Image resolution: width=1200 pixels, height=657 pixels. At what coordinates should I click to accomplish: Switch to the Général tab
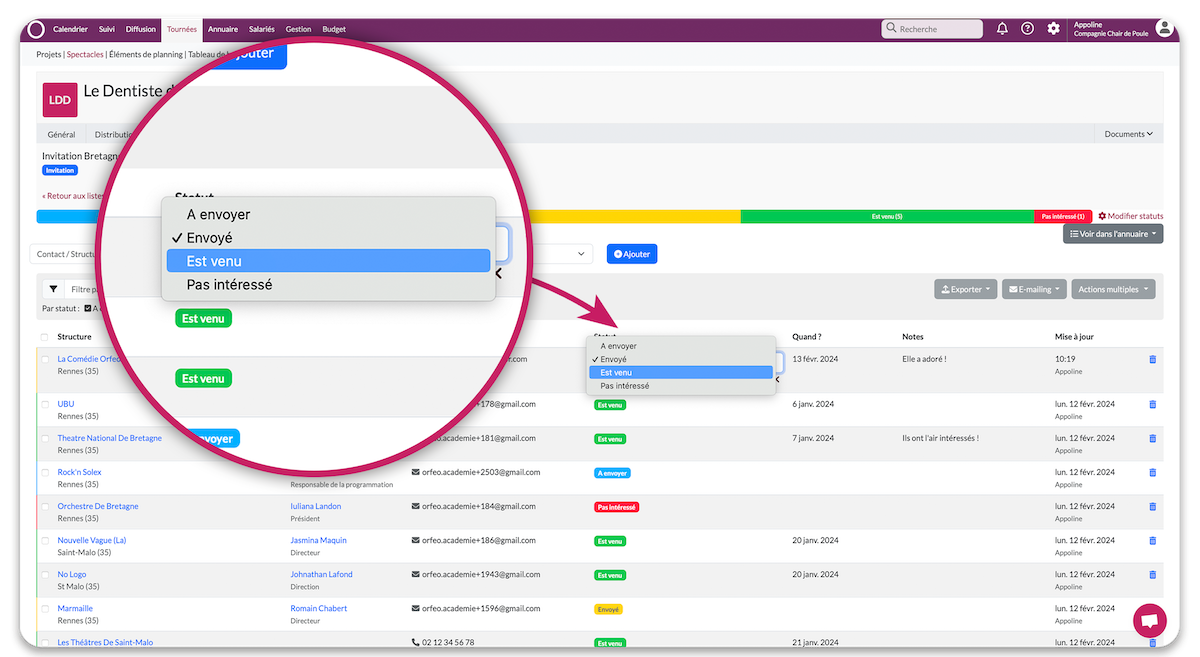pos(61,134)
